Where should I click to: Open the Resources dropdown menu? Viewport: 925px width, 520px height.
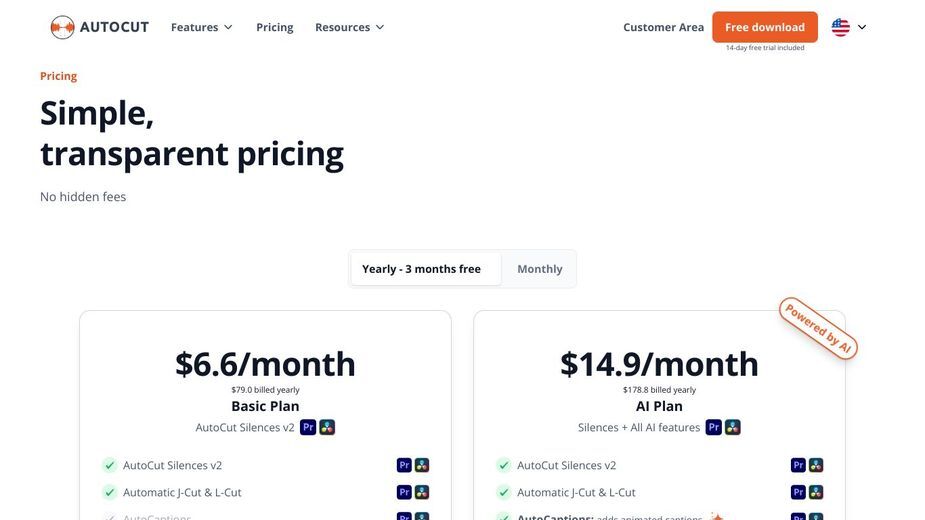[350, 27]
